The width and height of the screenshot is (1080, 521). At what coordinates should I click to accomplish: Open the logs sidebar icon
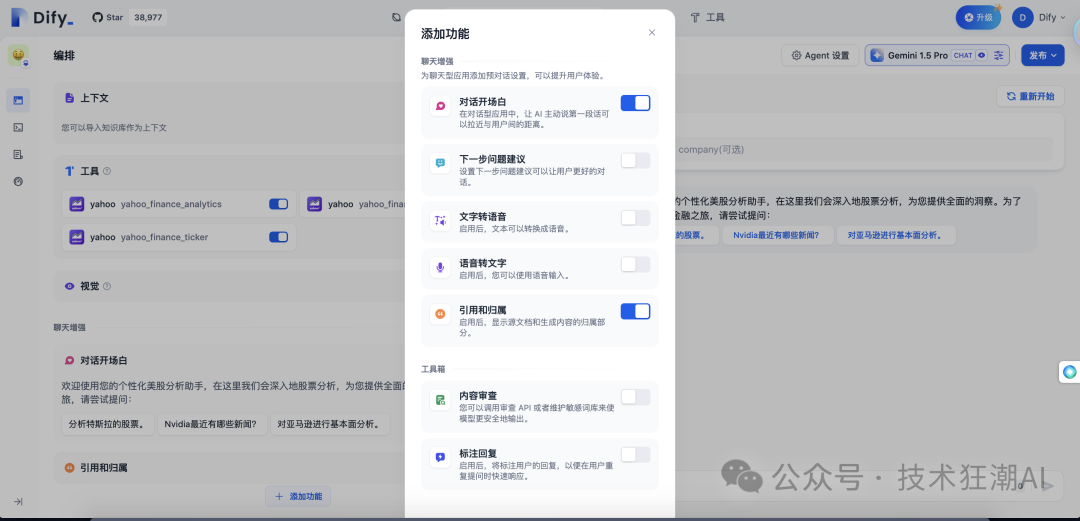coord(18,154)
